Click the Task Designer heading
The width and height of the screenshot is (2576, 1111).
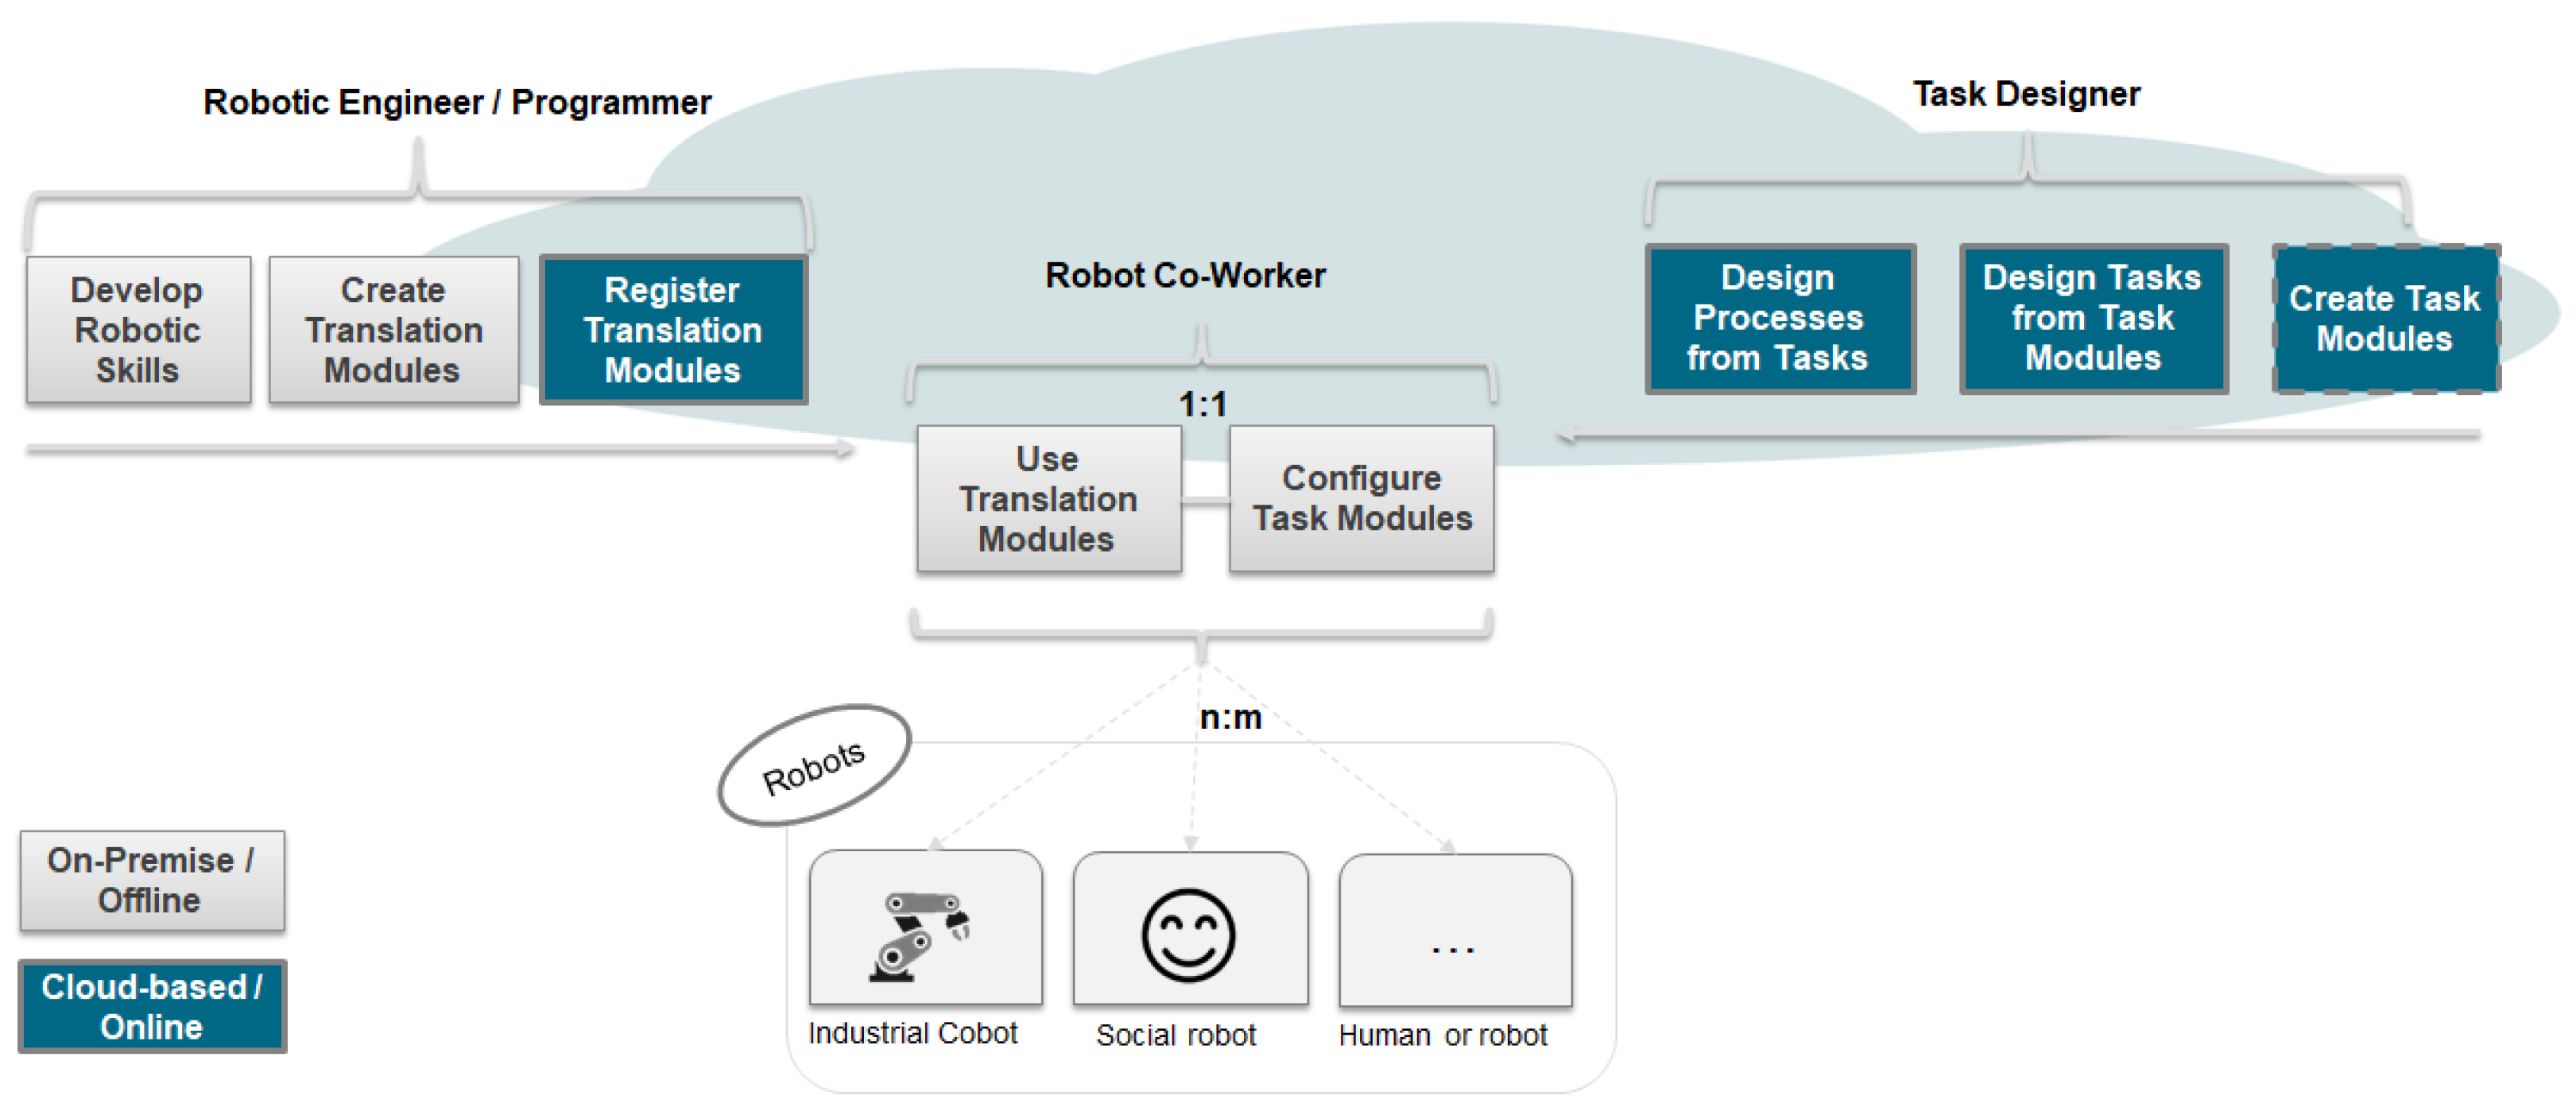click(x=2026, y=94)
